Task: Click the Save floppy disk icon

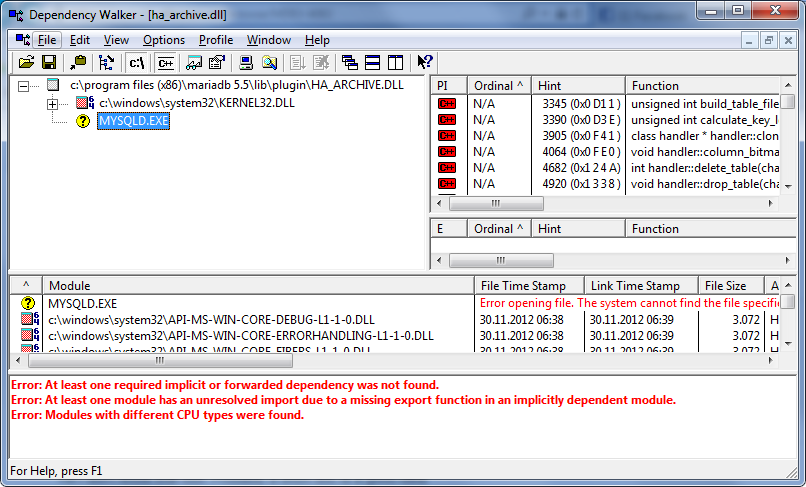Action: click(x=48, y=63)
